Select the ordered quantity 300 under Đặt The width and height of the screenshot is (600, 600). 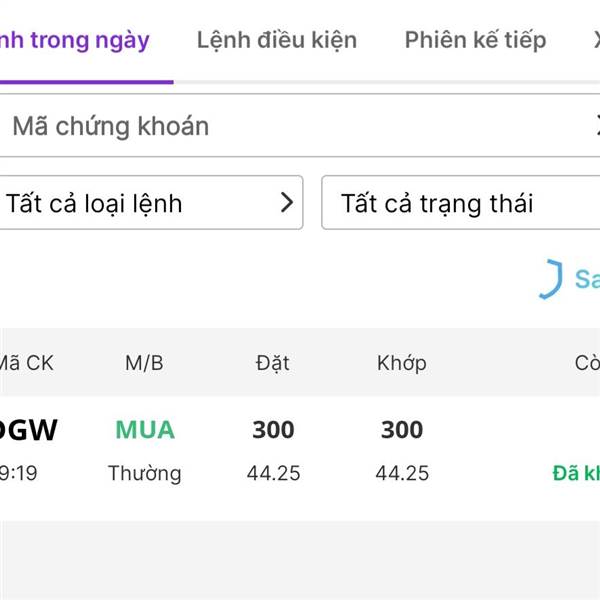pyautogui.click(x=273, y=430)
